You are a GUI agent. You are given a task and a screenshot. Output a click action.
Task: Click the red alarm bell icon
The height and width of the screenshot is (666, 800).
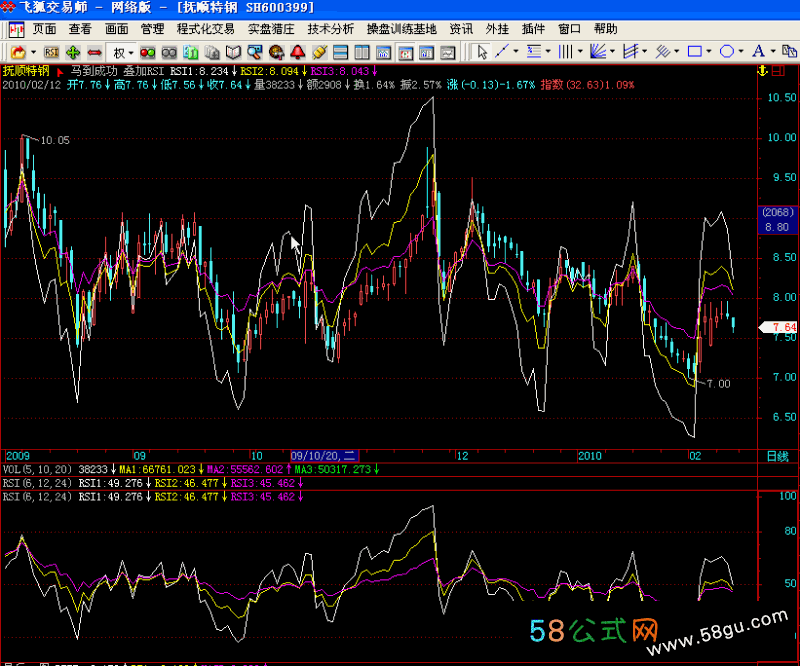297,52
